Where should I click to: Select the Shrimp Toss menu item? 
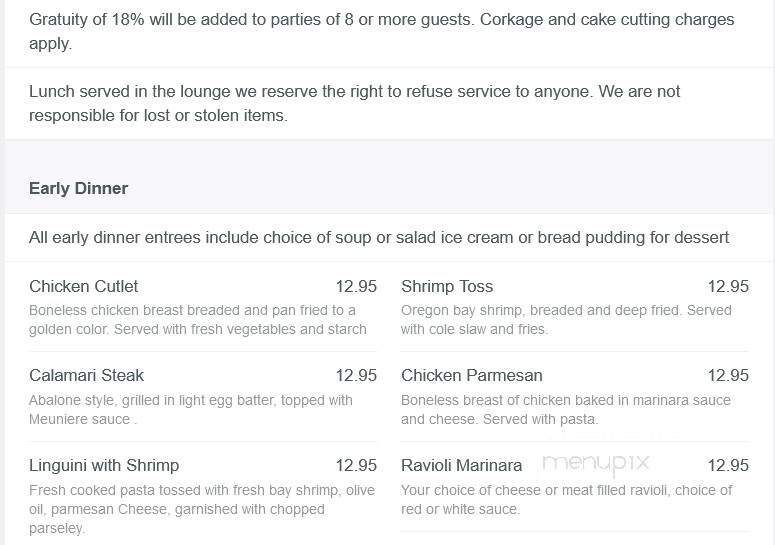447,287
